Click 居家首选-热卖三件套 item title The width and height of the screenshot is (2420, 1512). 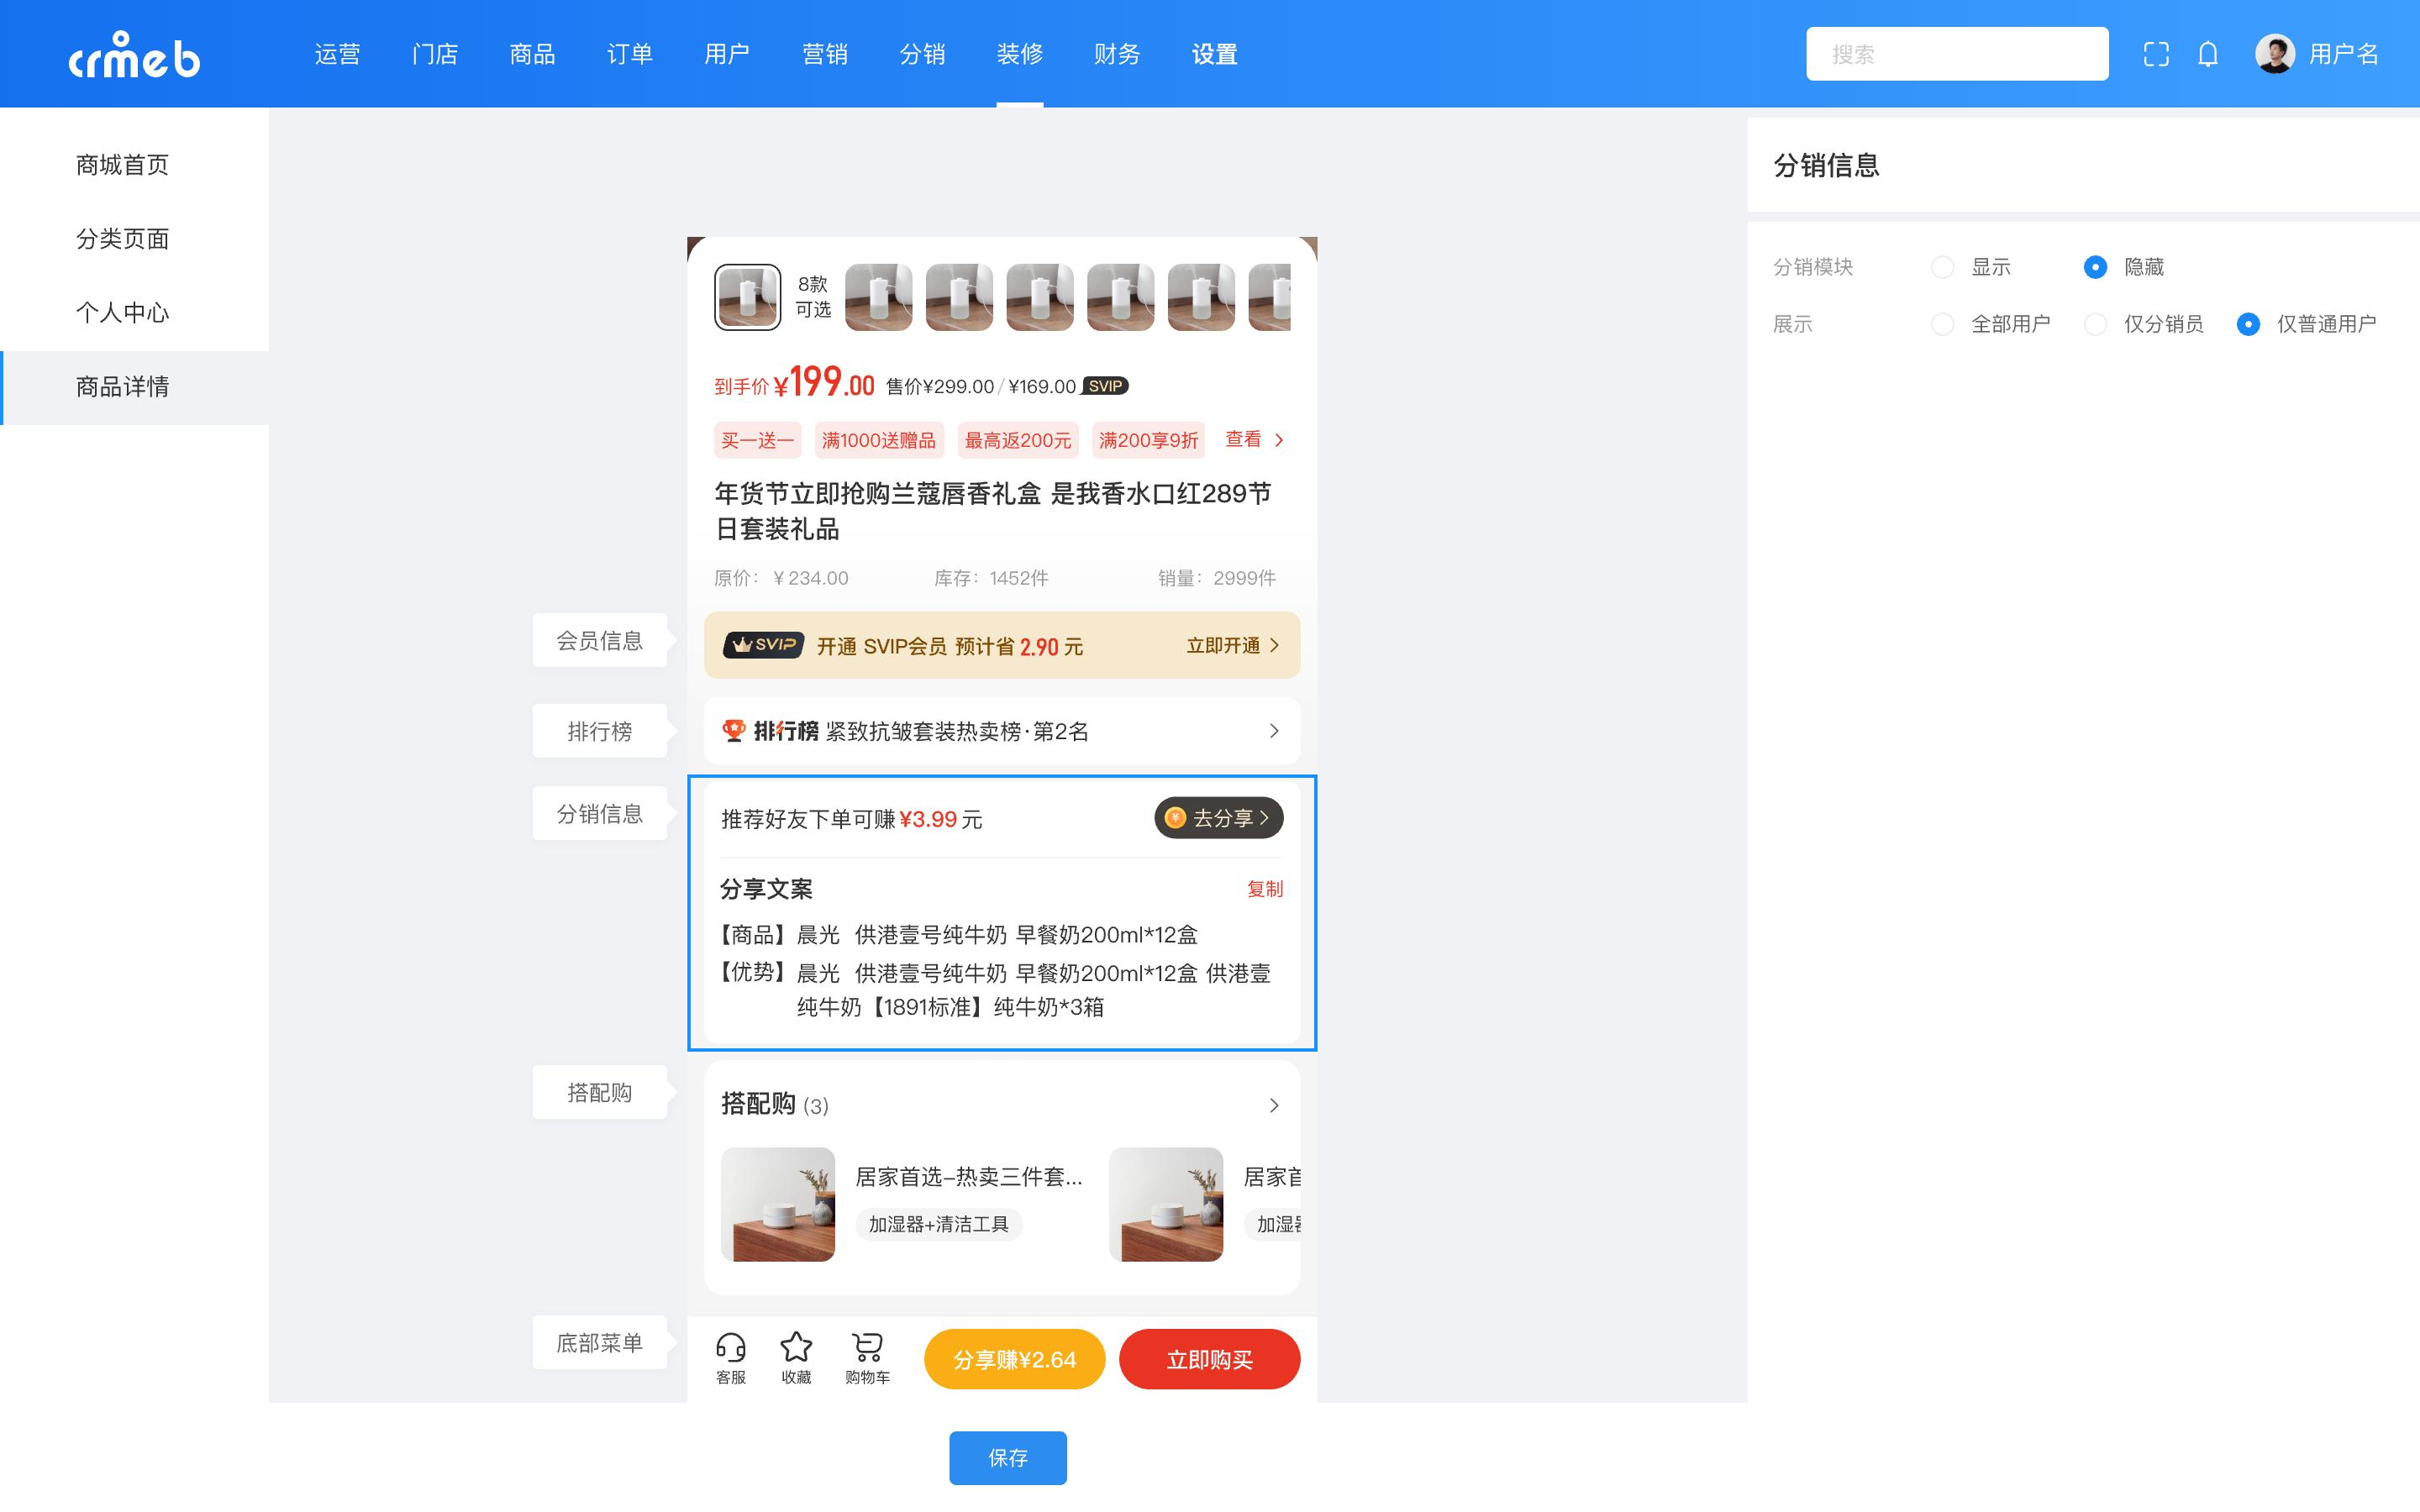[x=968, y=1177]
